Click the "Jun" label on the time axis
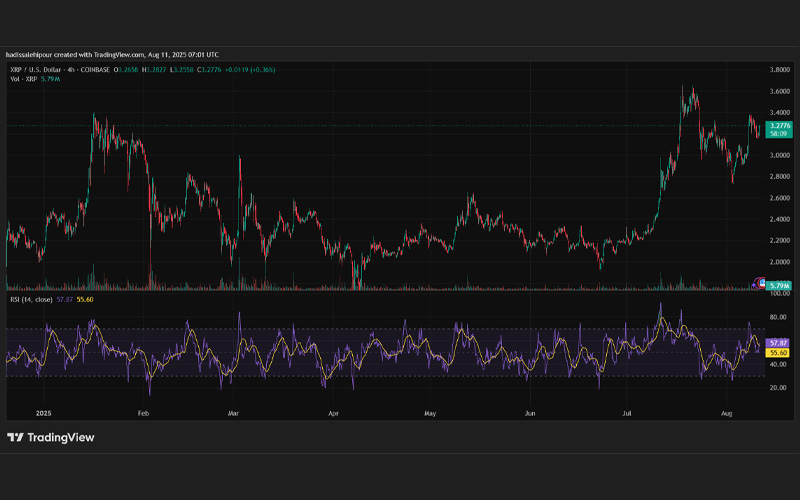The image size is (800, 500). click(530, 413)
